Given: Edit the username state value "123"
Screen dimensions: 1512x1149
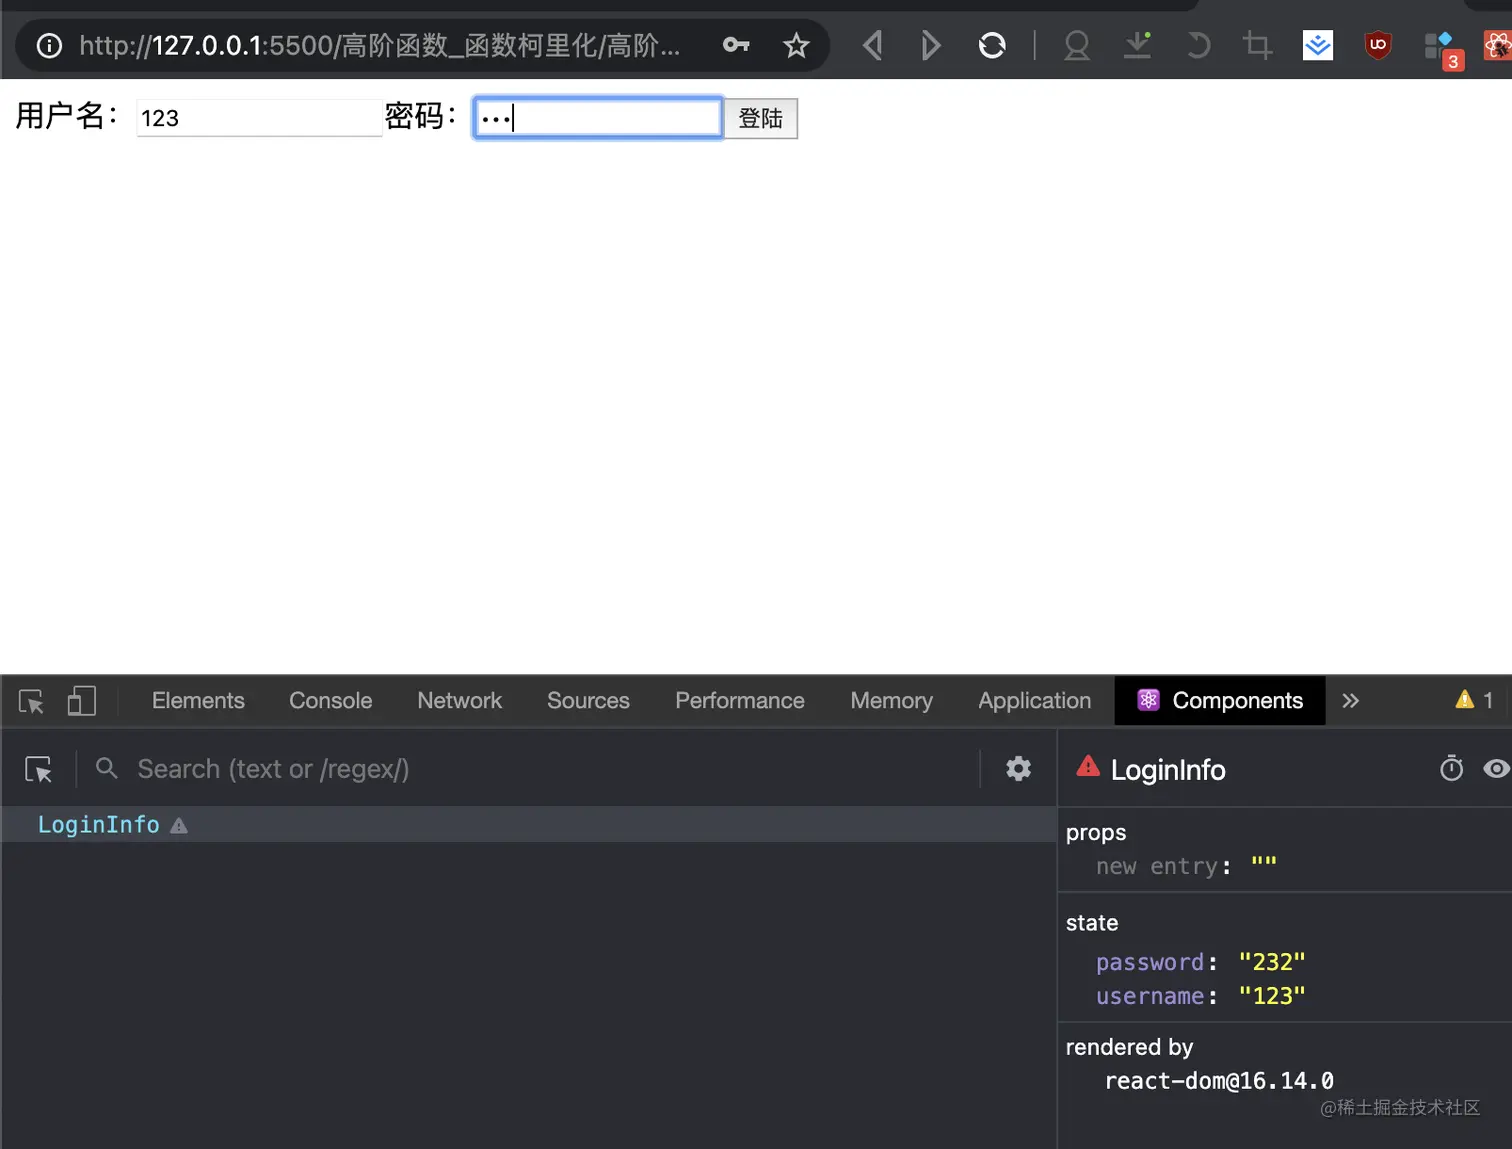Looking at the screenshot, I should click(x=1272, y=996).
